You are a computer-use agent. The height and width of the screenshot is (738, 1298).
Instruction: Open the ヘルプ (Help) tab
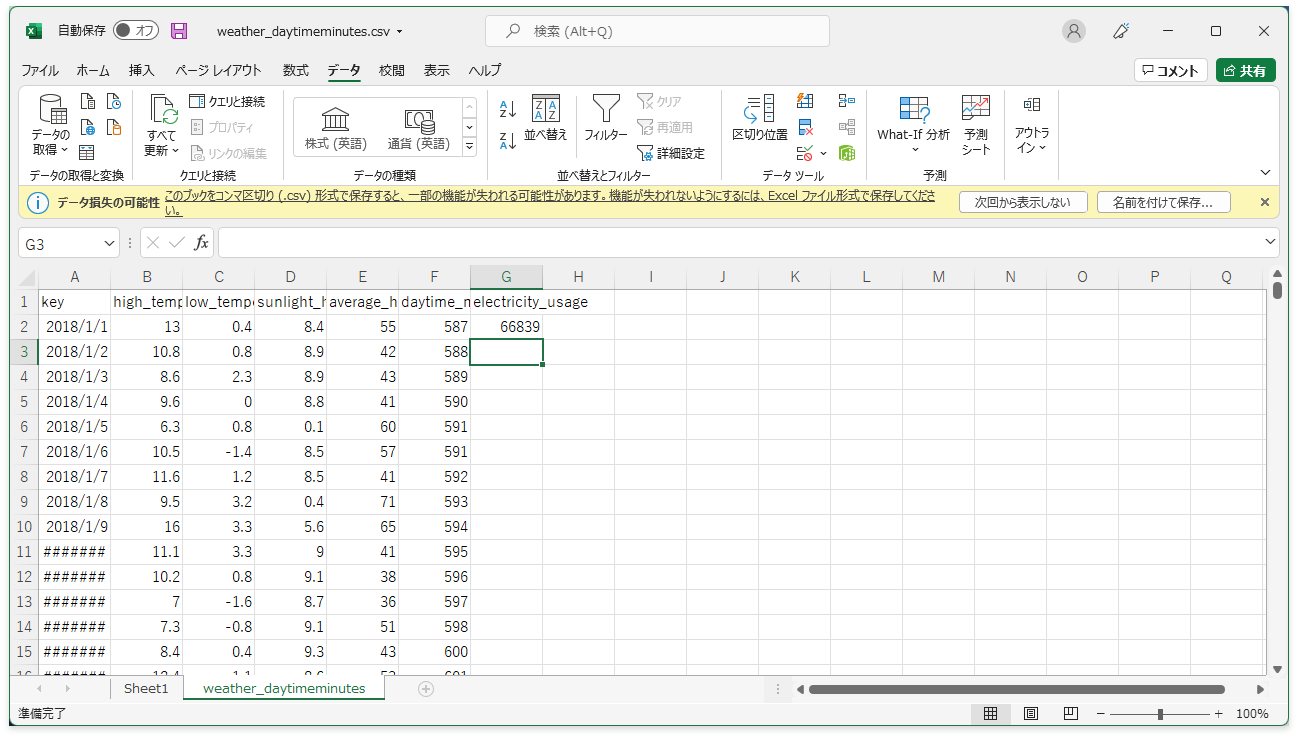tap(485, 71)
